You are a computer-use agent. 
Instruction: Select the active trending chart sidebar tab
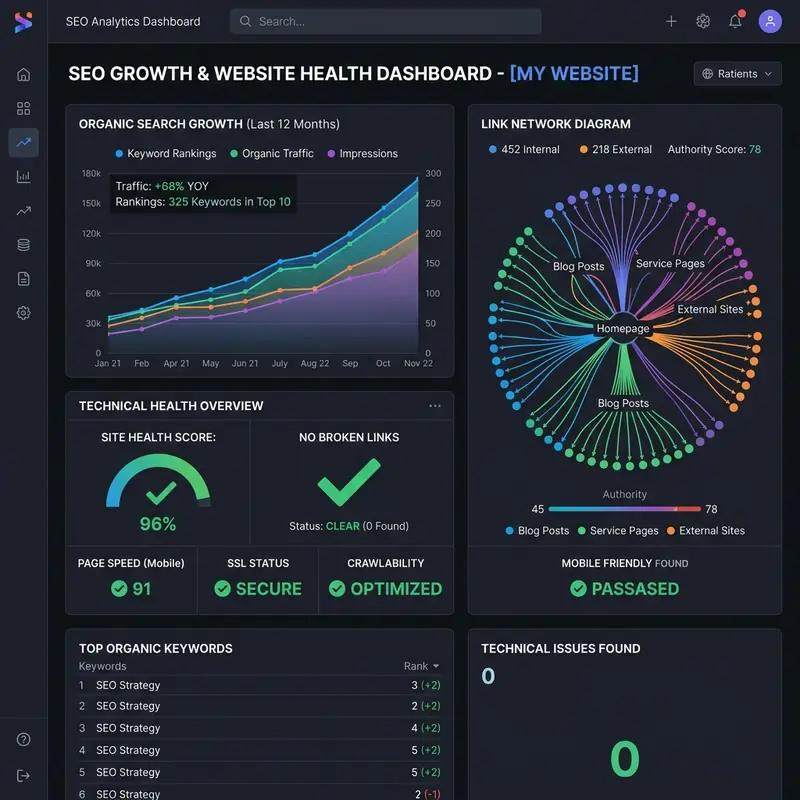23,142
